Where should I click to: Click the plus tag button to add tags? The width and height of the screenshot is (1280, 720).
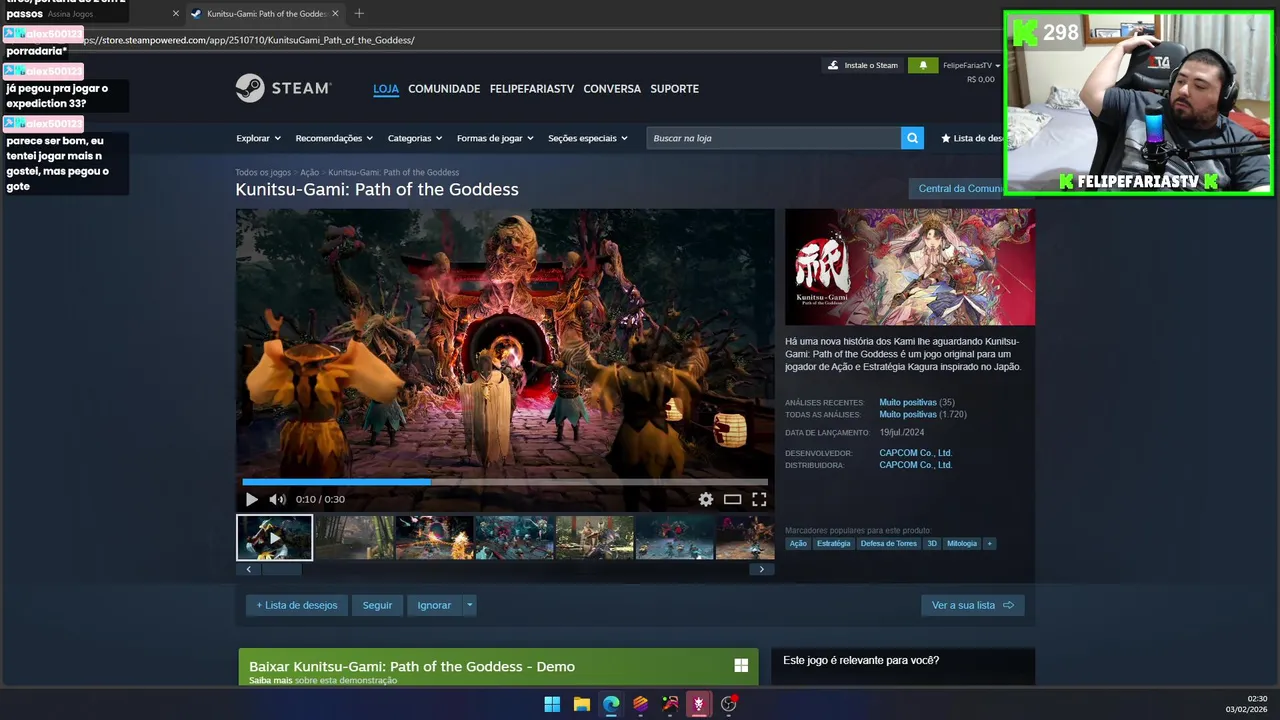tap(989, 543)
